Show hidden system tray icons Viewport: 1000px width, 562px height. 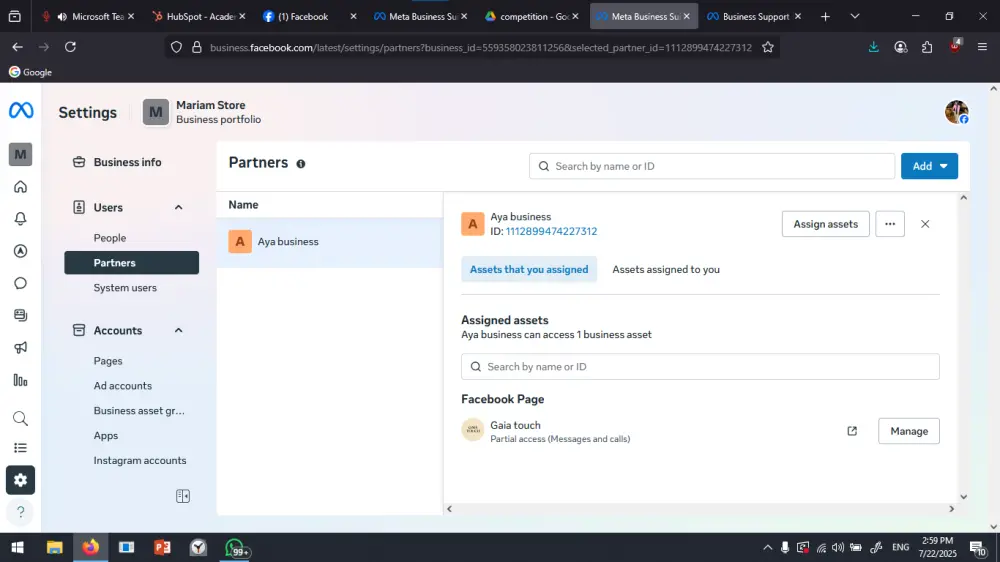pyautogui.click(x=767, y=547)
